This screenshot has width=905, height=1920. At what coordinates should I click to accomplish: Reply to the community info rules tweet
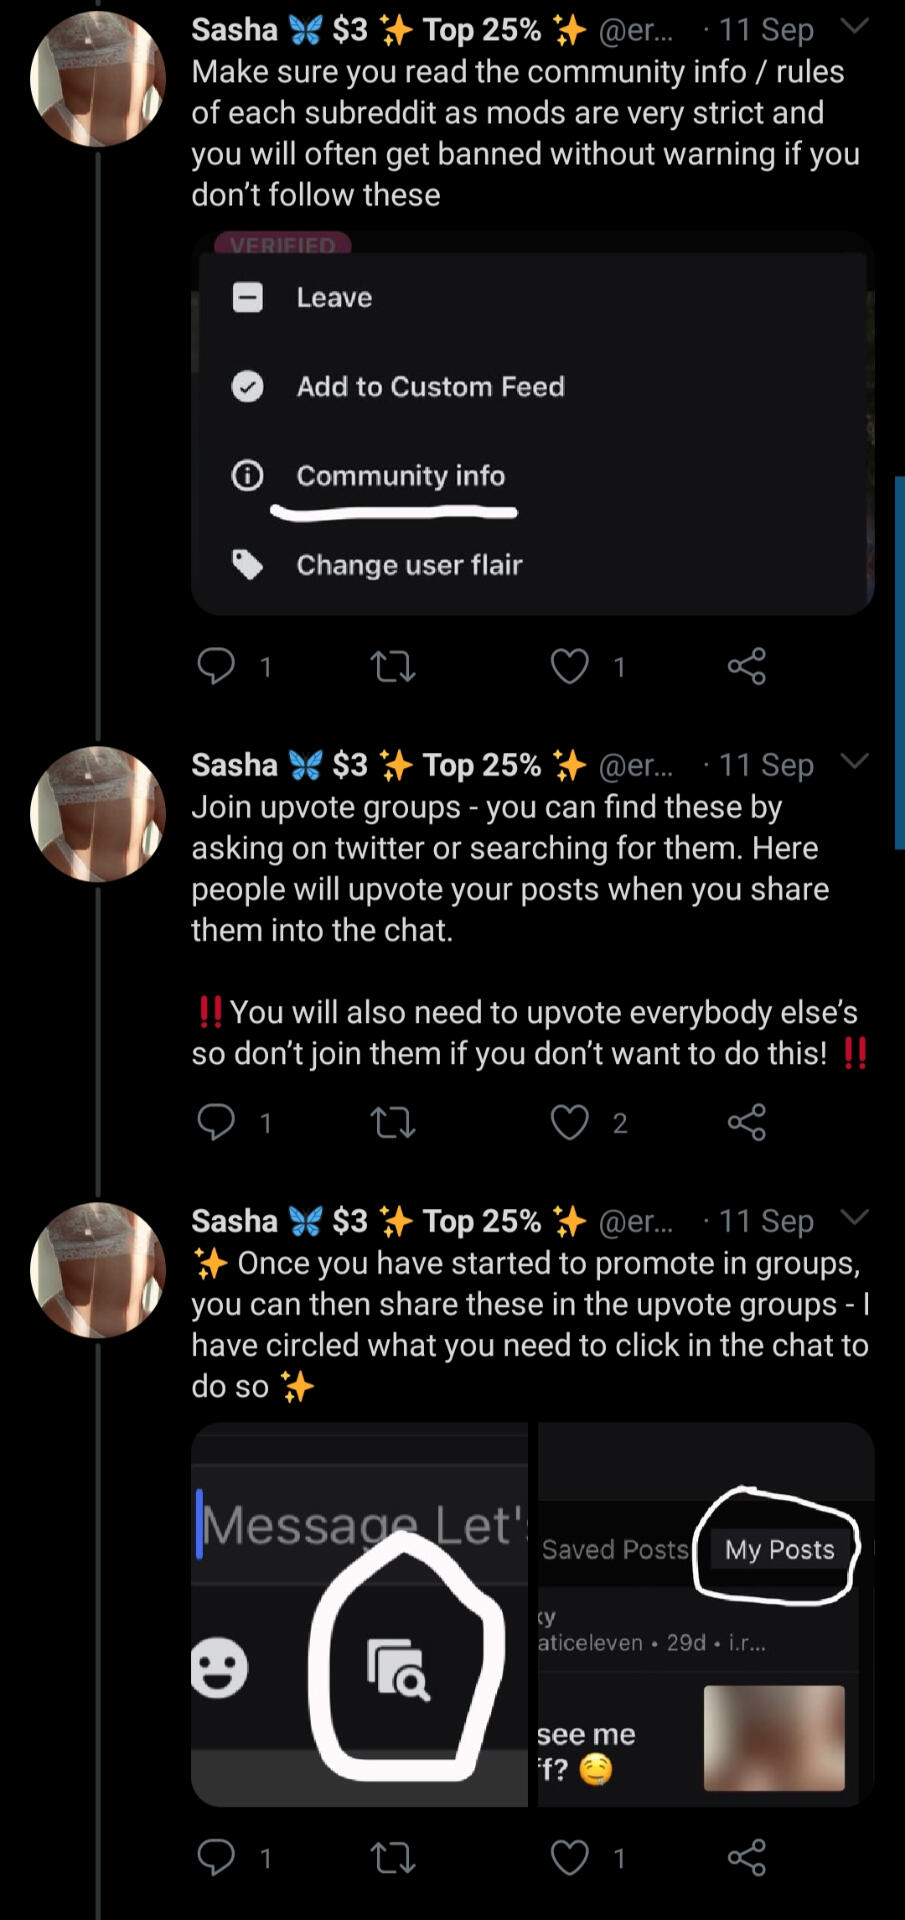pyautogui.click(x=216, y=666)
